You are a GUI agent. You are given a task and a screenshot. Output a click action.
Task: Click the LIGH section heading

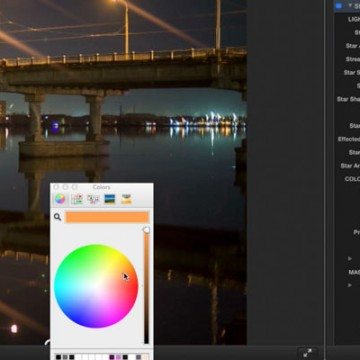pos(354,19)
